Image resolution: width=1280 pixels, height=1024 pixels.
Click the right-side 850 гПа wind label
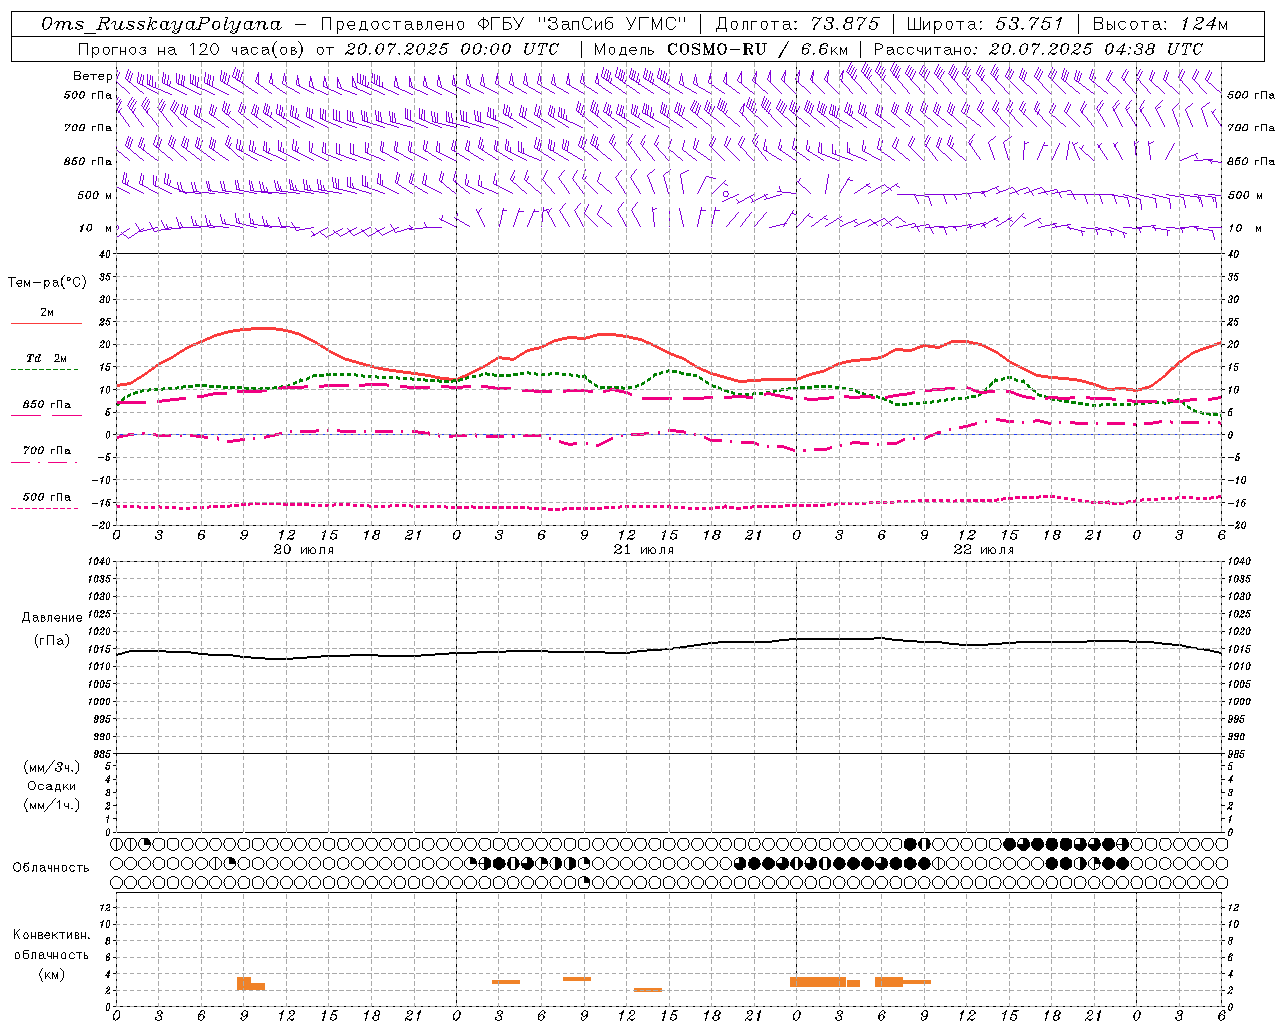pyautogui.click(x=1251, y=161)
